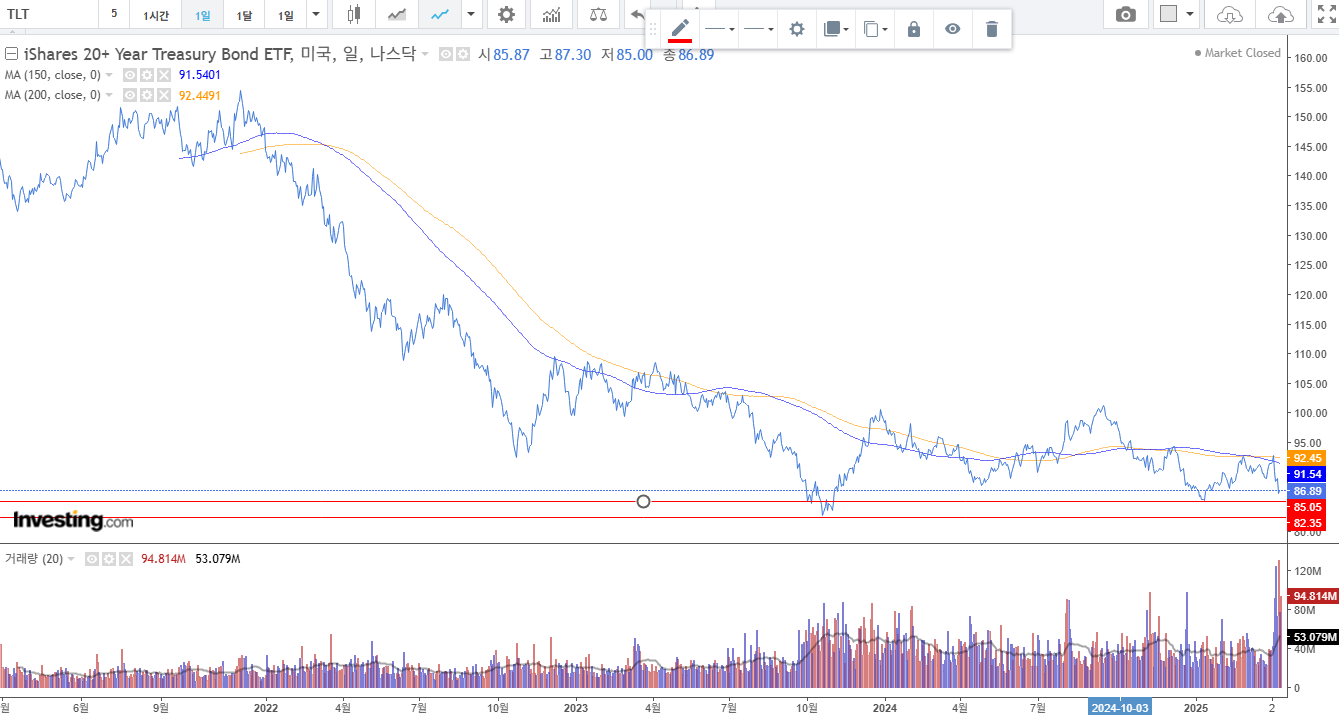Select candlestick chart type icon
Image resolution: width=1339 pixels, height=715 pixels.
[x=353, y=14]
